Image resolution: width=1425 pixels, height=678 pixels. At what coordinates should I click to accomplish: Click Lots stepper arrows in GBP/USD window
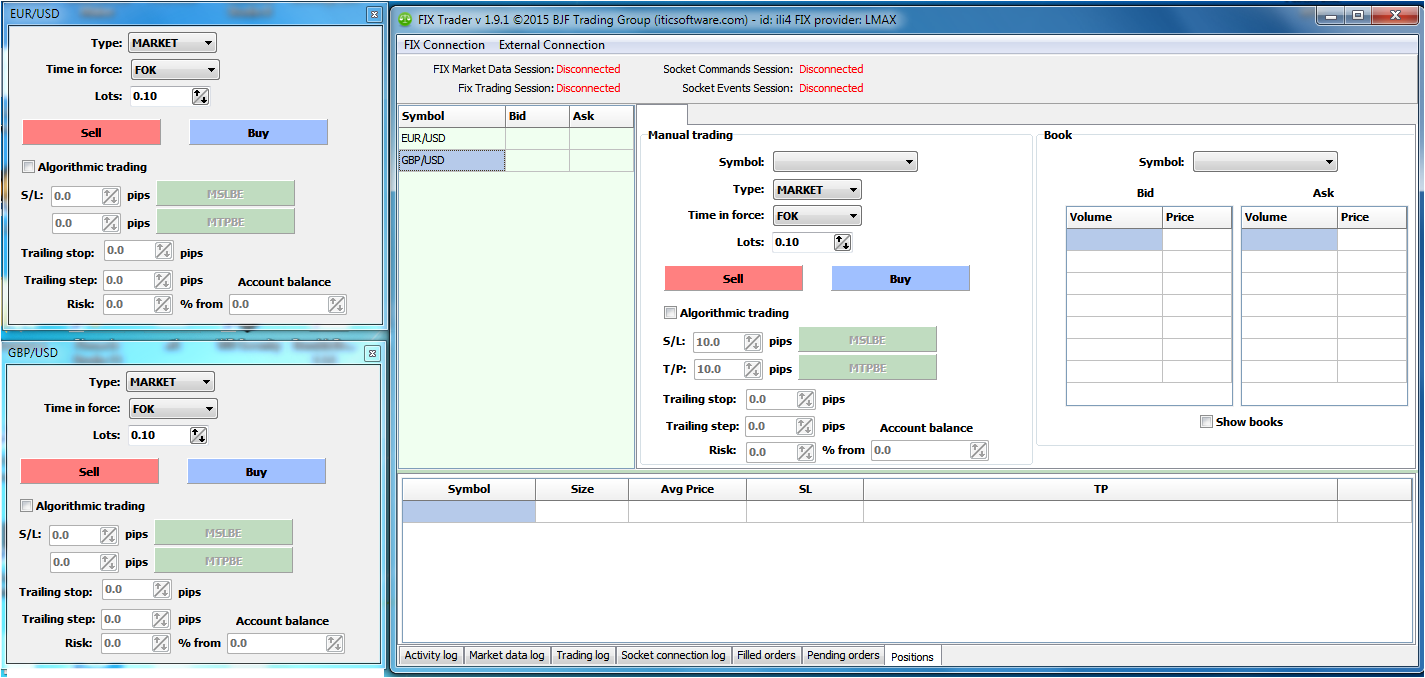(198, 435)
